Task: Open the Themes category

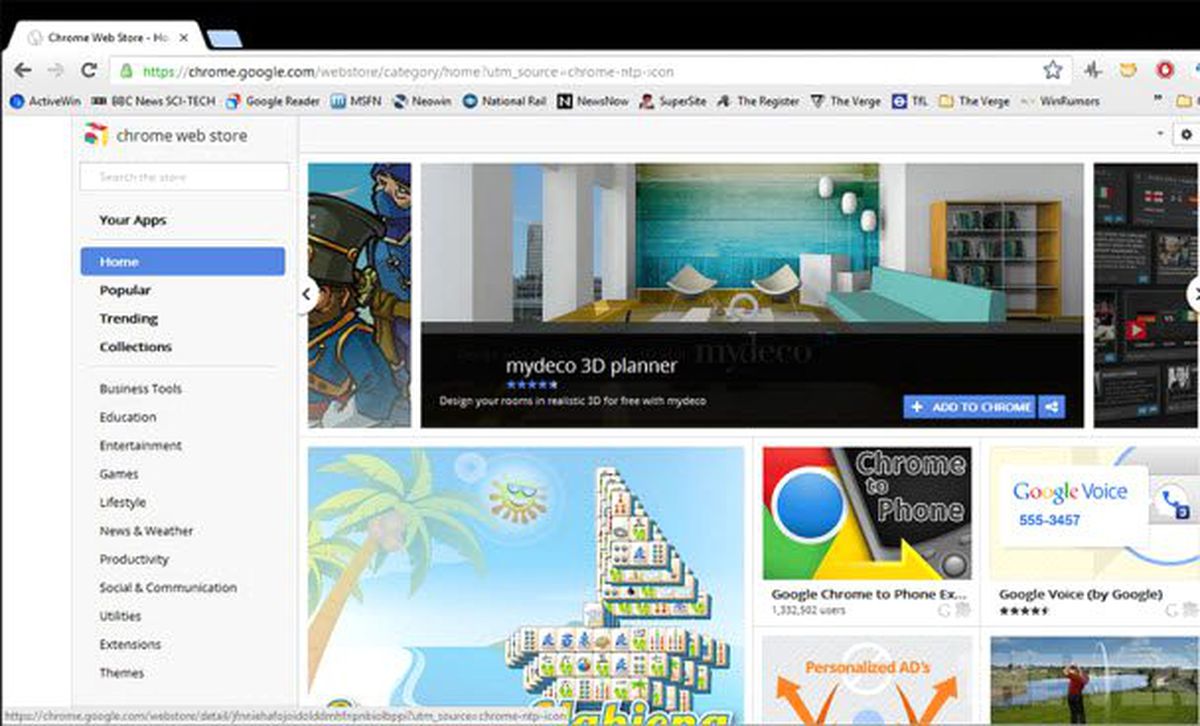Action: (122, 673)
